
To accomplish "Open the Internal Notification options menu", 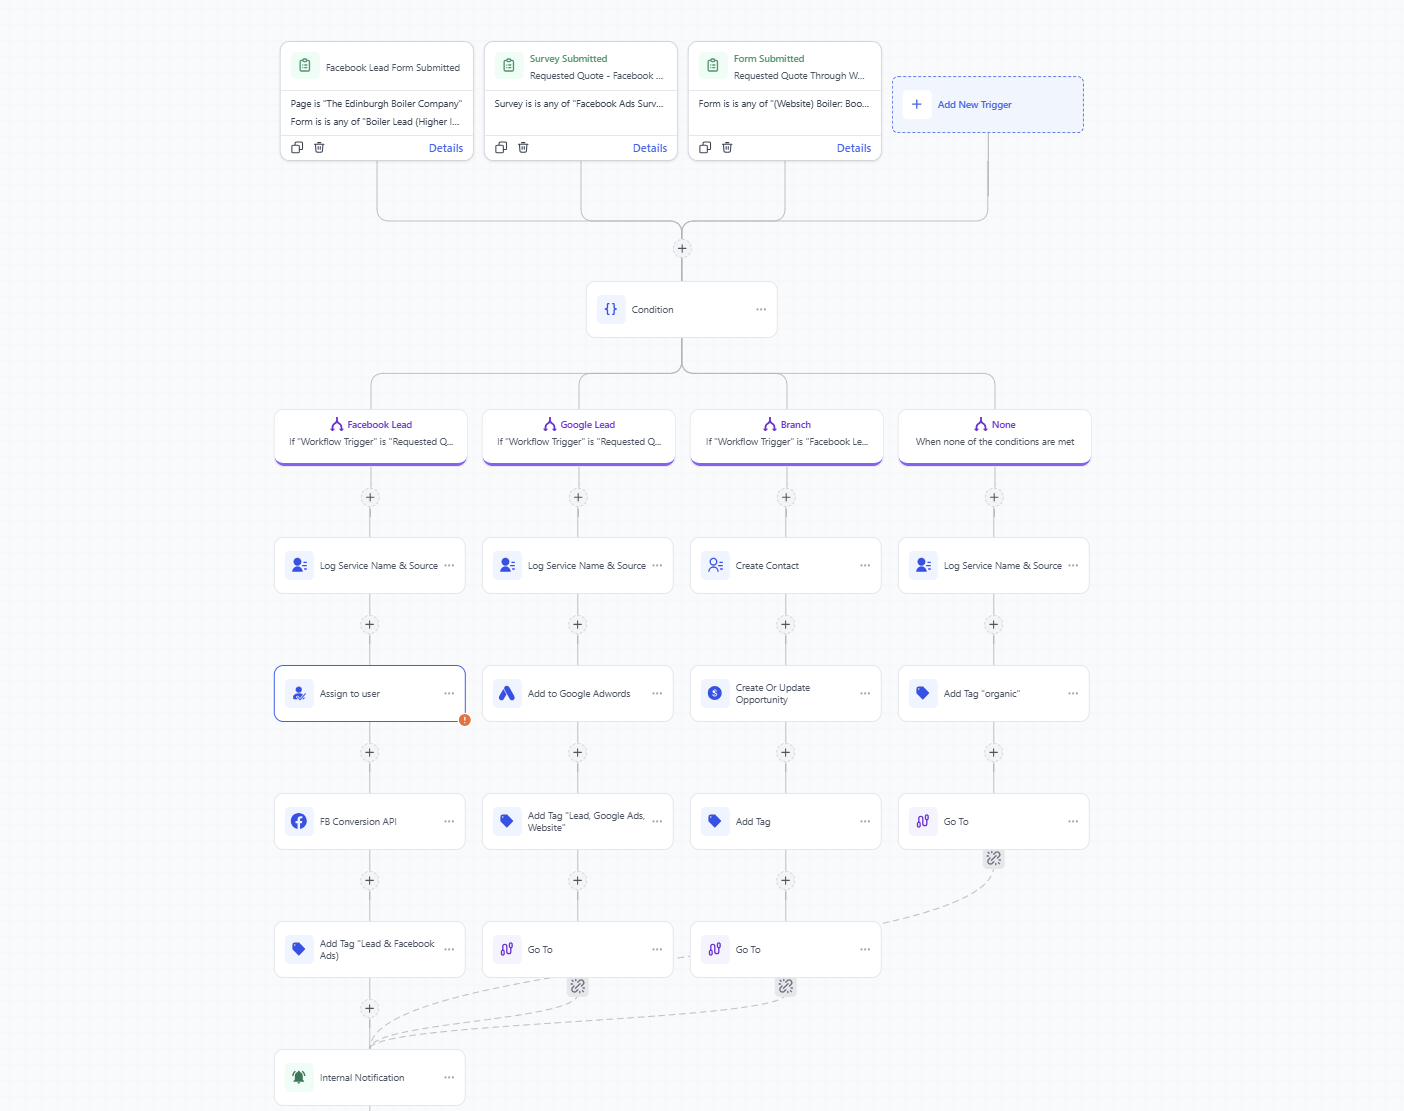I will click(x=449, y=1077).
